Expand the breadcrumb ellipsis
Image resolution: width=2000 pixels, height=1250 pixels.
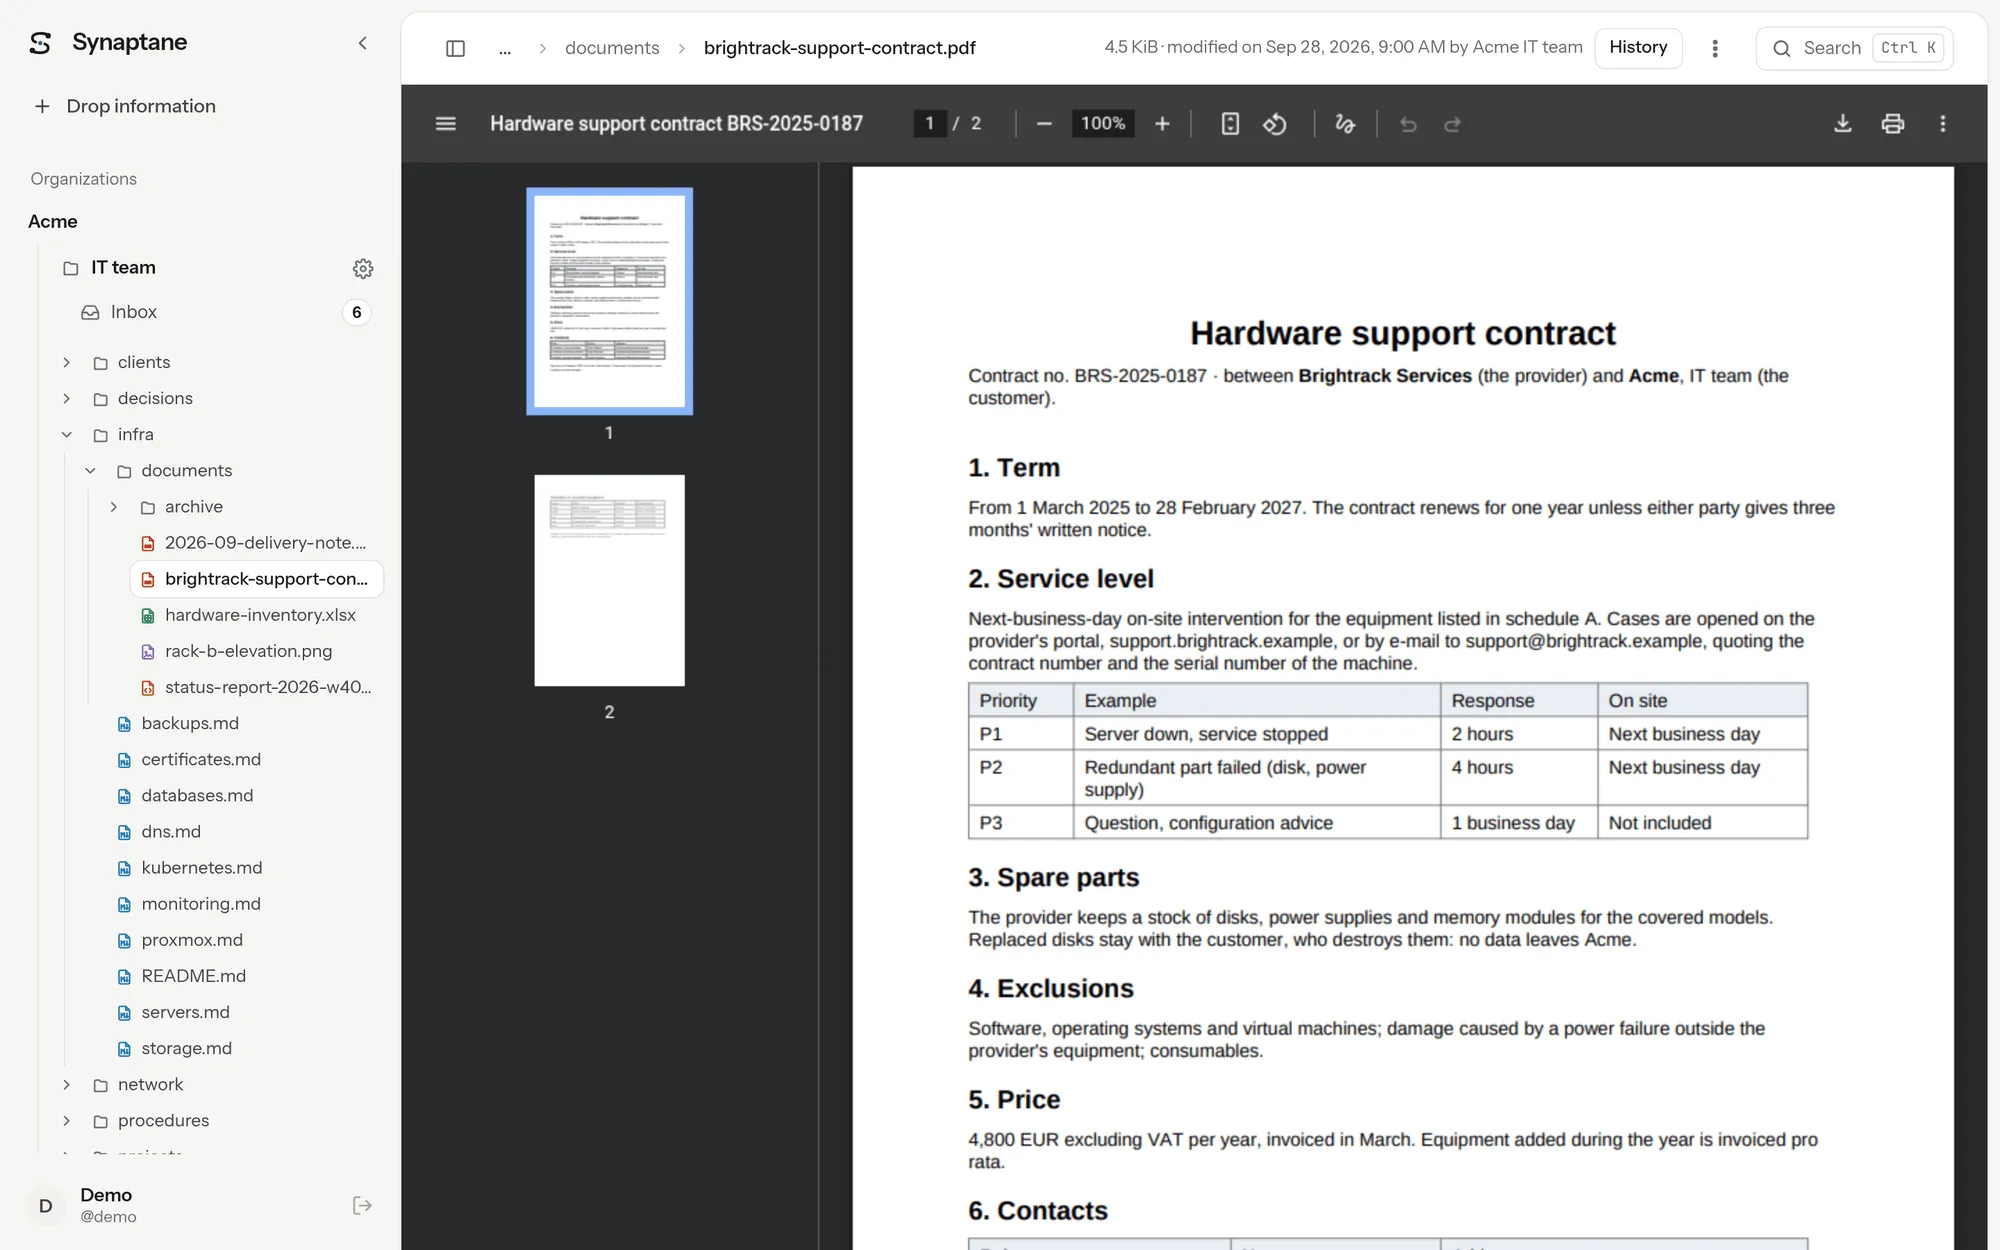[505, 48]
